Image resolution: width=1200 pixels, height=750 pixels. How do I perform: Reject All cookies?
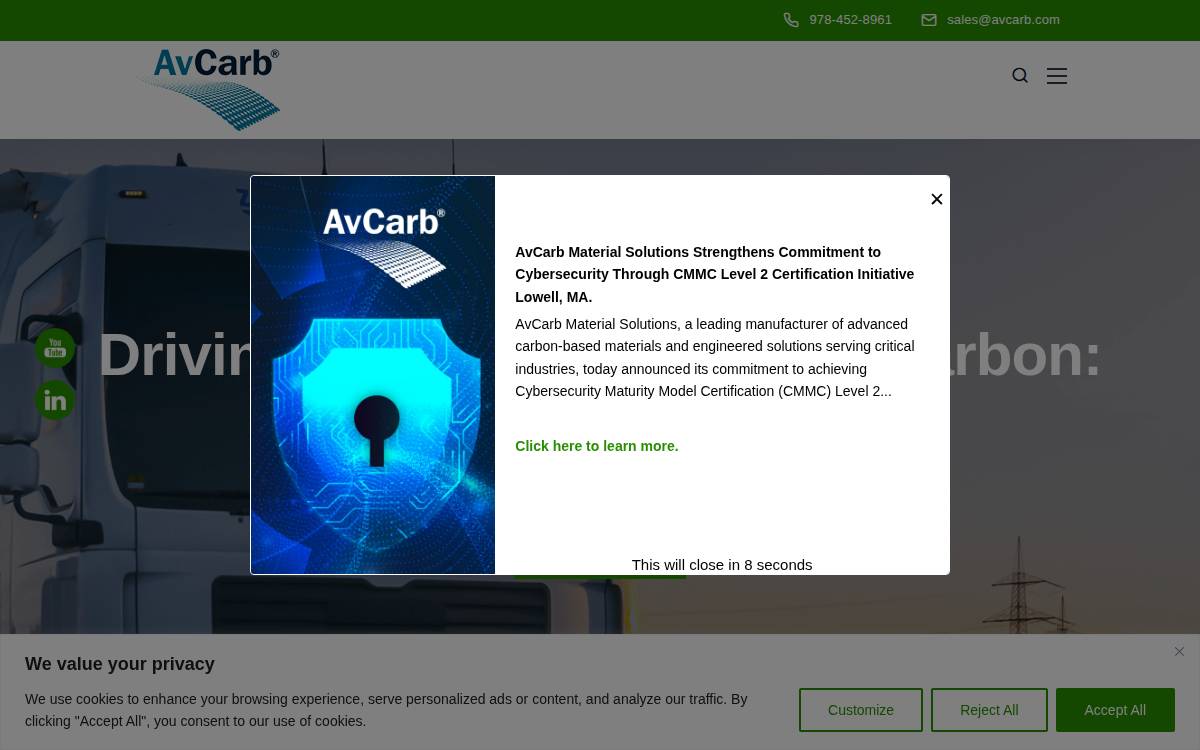pyautogui.click(x=989, y=710)
